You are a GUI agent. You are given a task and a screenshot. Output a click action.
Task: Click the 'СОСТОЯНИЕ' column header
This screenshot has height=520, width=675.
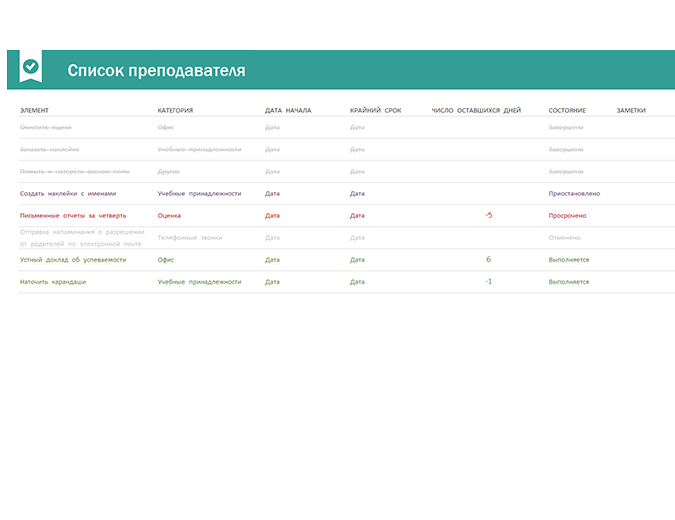click(567, 111)
